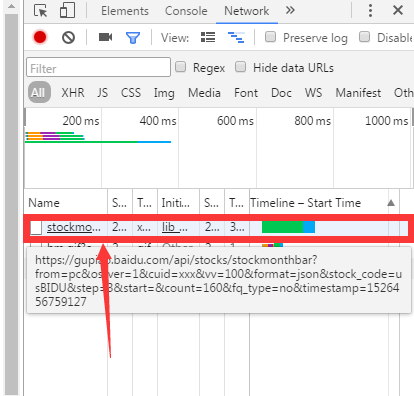414x396 pixels.
Task: Click 600 ms mark in overview timeline
Action: pos(235,121)
